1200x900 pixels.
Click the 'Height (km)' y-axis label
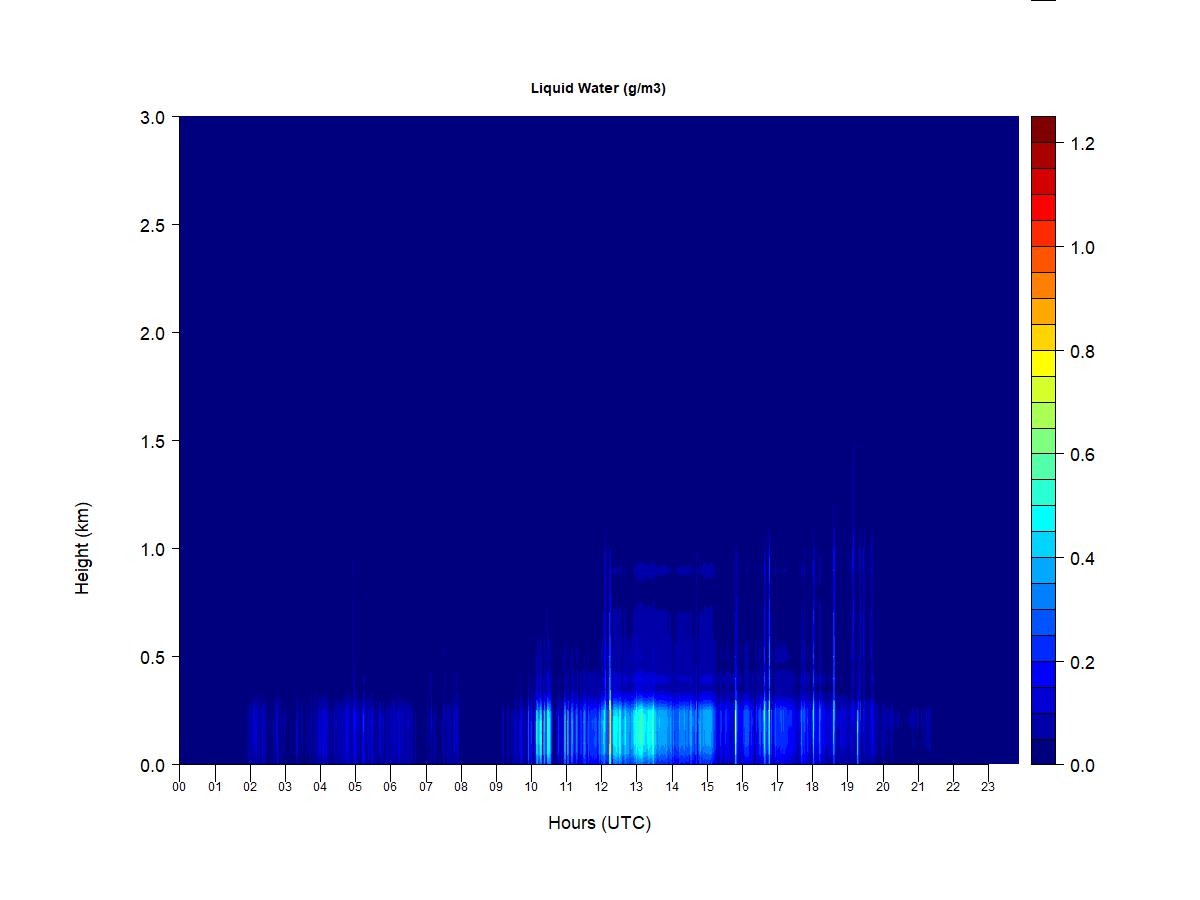[x=82, y=548]
